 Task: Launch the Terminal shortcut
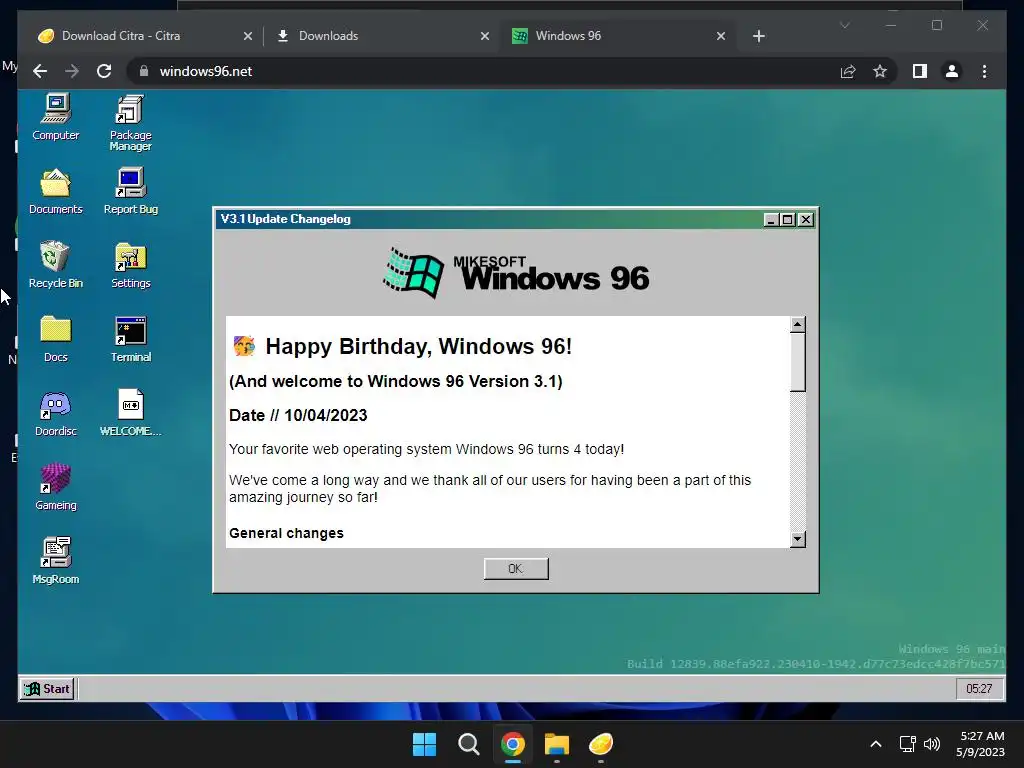pos(131,339)
